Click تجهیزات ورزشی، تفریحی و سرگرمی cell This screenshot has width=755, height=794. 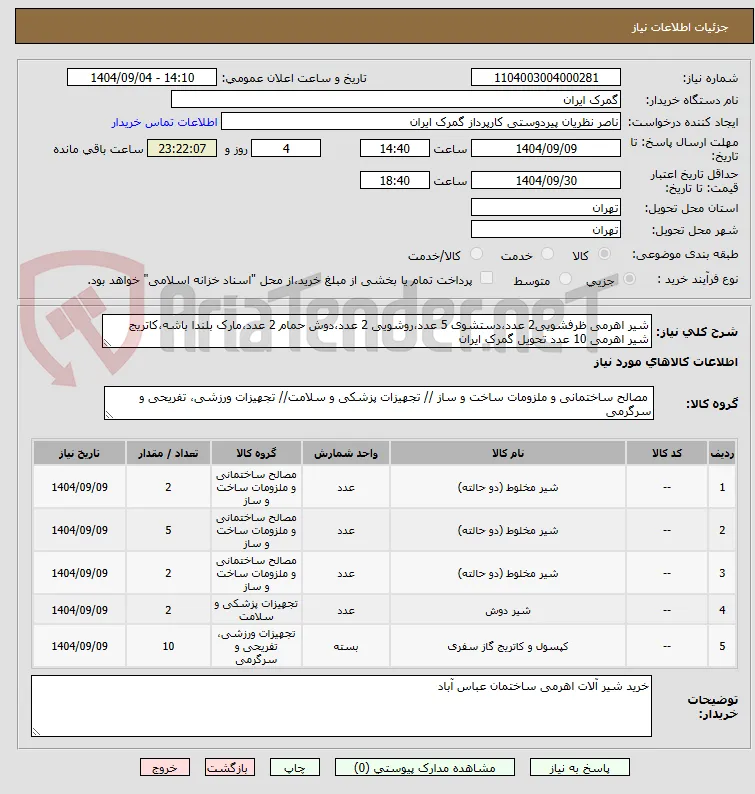click(x=256, y=646)
